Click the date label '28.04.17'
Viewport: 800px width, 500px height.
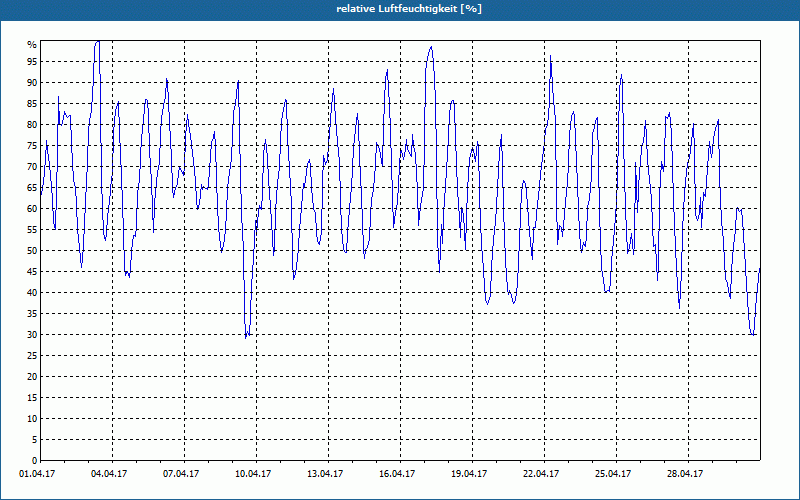685,474
